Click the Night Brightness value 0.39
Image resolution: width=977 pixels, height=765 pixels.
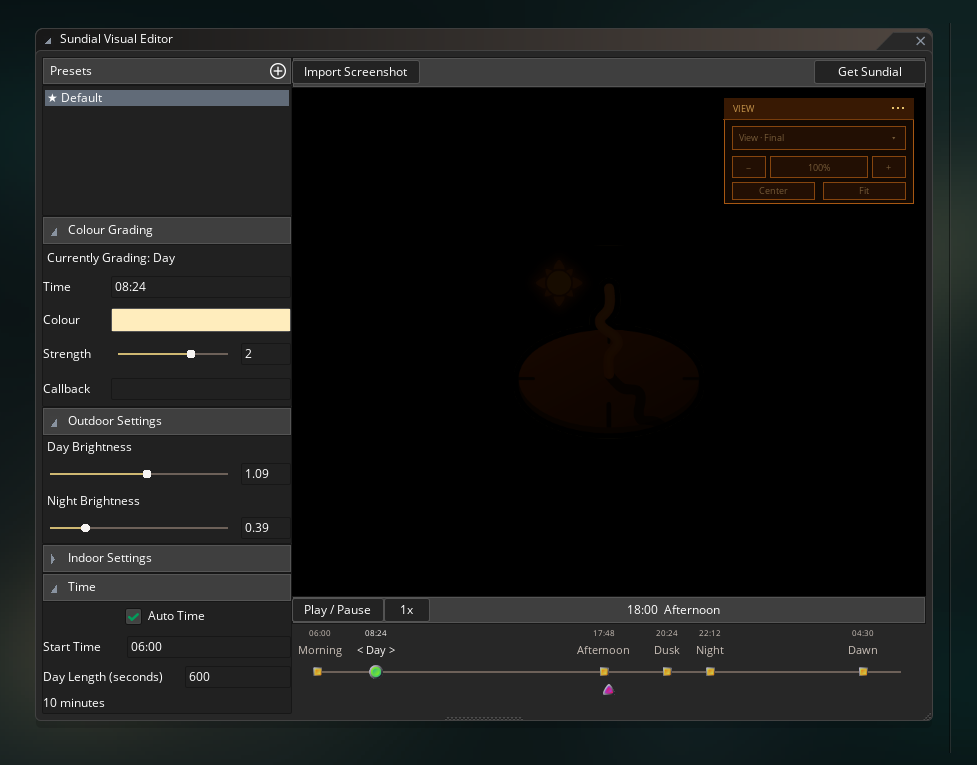(265, 528)
